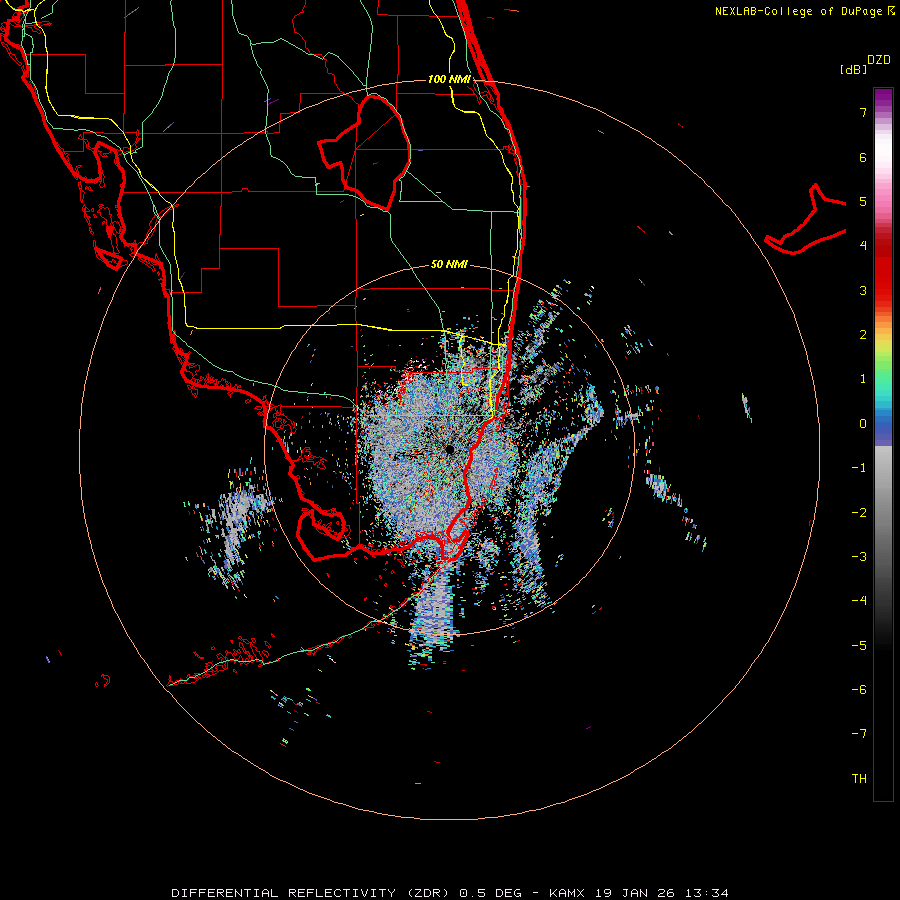The image size is (900, 900).
Task: Click the NEXLAB-College of DuPage watermark text
Action: pyautogui.click(x=798, y=11)
